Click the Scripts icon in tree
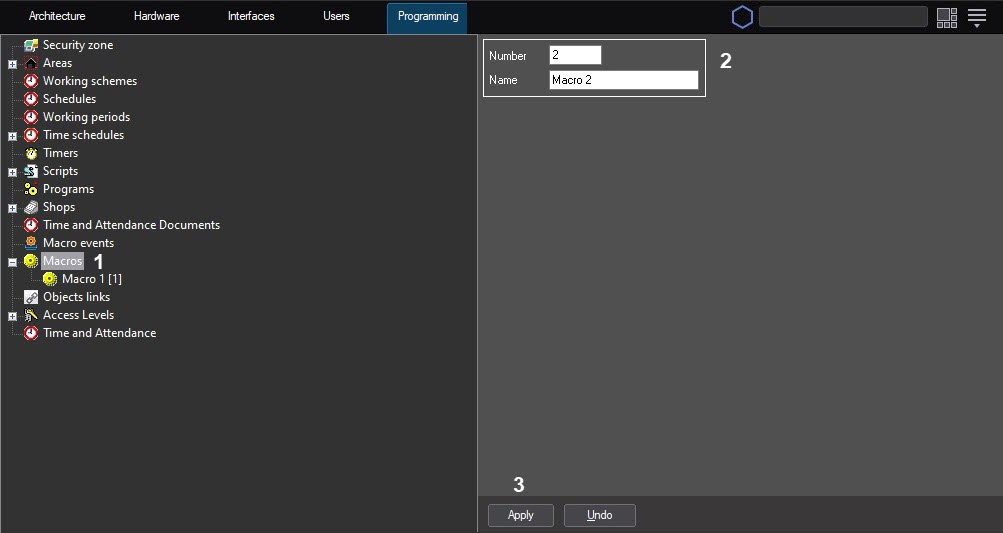Screen dimensions: 1003x533 pyautogui.click(x=31, y=171)
